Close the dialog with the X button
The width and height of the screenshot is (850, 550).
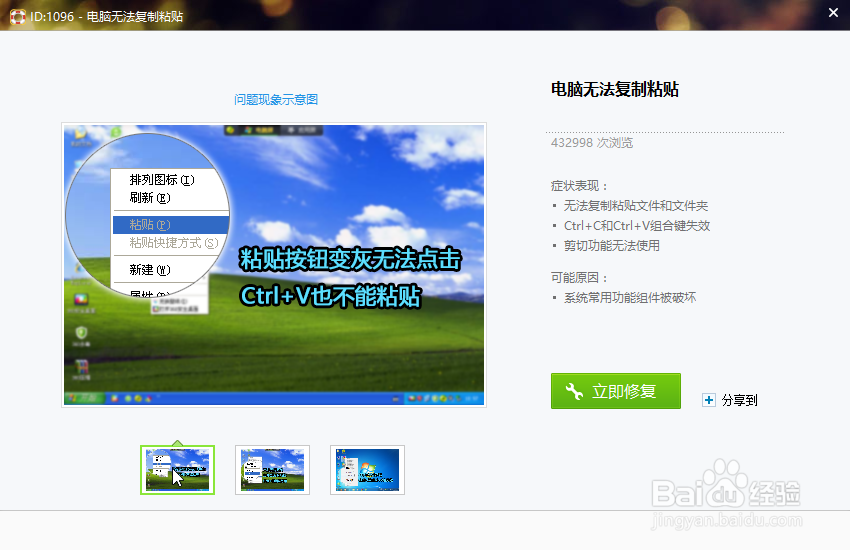833,12
